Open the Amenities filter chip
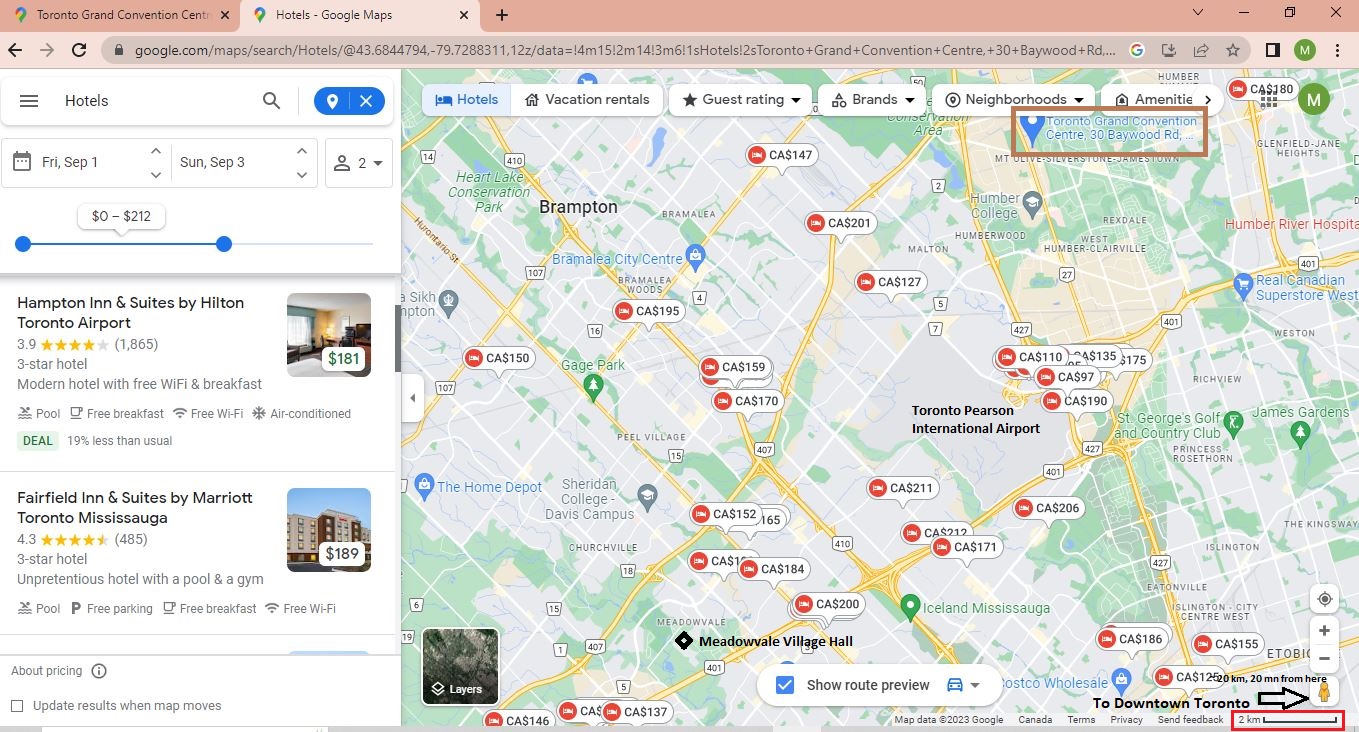 (1153, 100)
